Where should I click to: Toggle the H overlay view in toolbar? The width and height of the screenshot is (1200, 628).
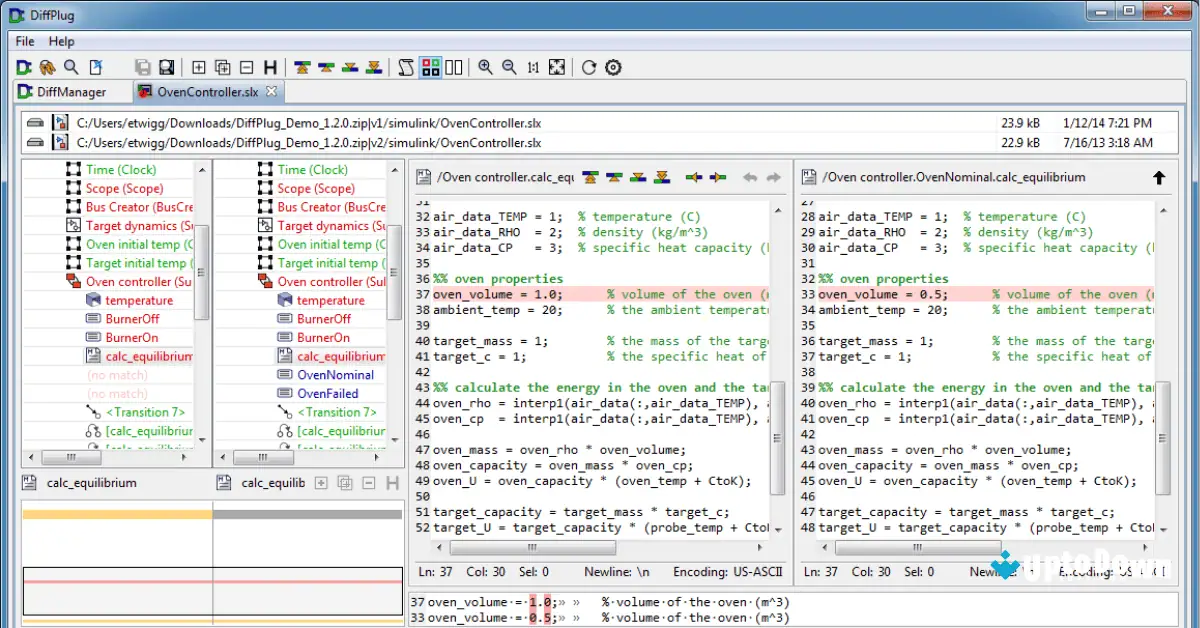click(269, 67)
